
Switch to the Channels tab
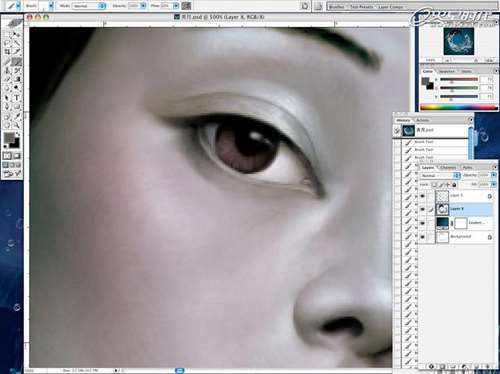pos(448,167)
